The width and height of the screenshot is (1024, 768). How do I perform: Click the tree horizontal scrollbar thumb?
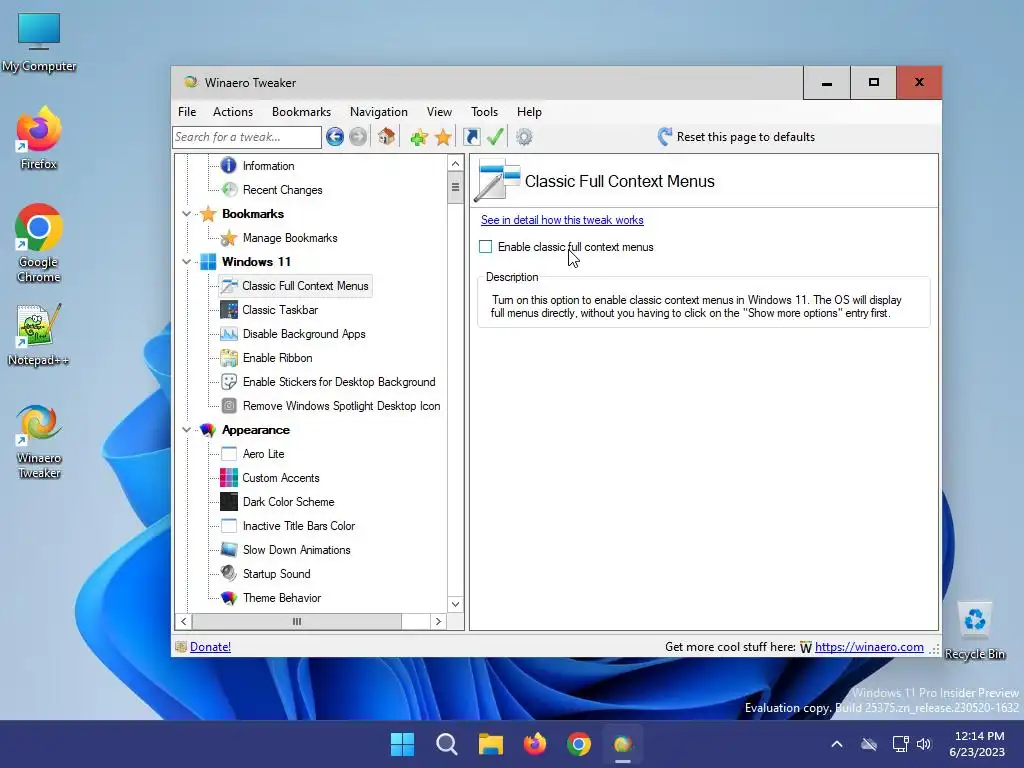[x=296, y=622]
